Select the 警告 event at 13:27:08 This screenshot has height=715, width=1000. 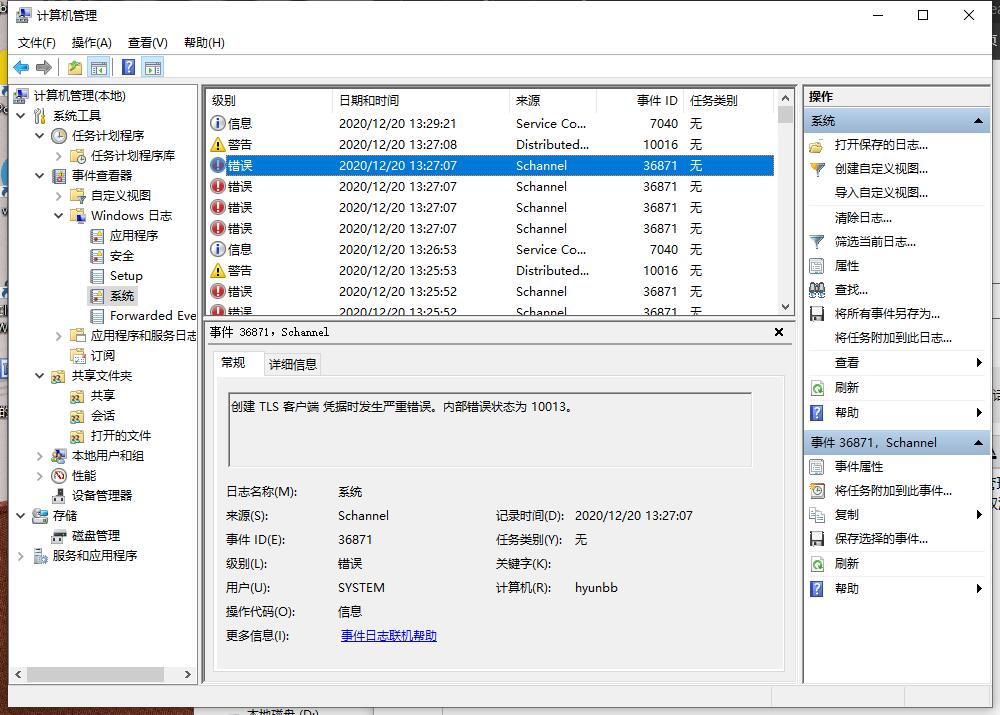(491, 145)
